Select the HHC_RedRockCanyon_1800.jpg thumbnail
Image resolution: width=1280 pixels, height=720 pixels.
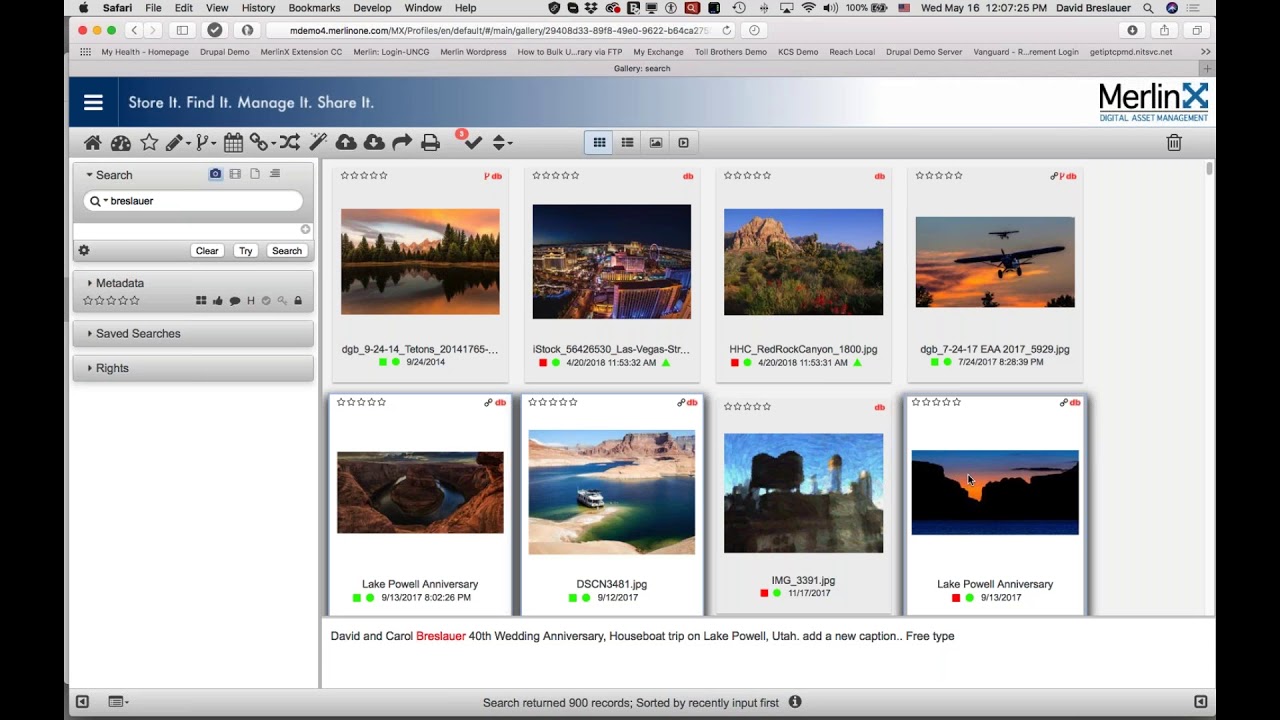pyautogui.click(x=803, y=262)
